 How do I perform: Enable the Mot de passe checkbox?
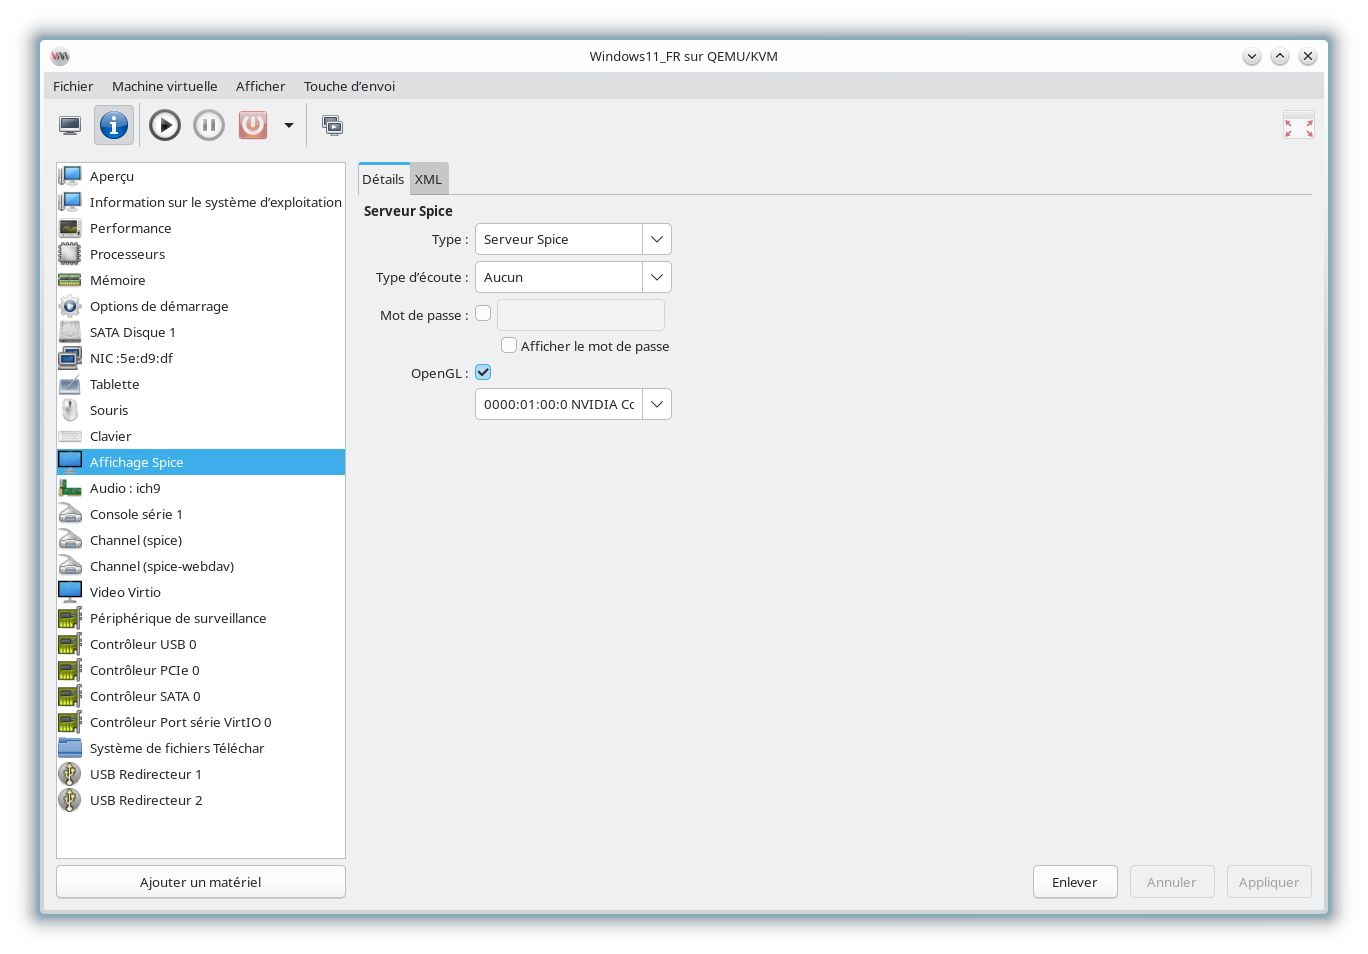(x=483, y=313)
